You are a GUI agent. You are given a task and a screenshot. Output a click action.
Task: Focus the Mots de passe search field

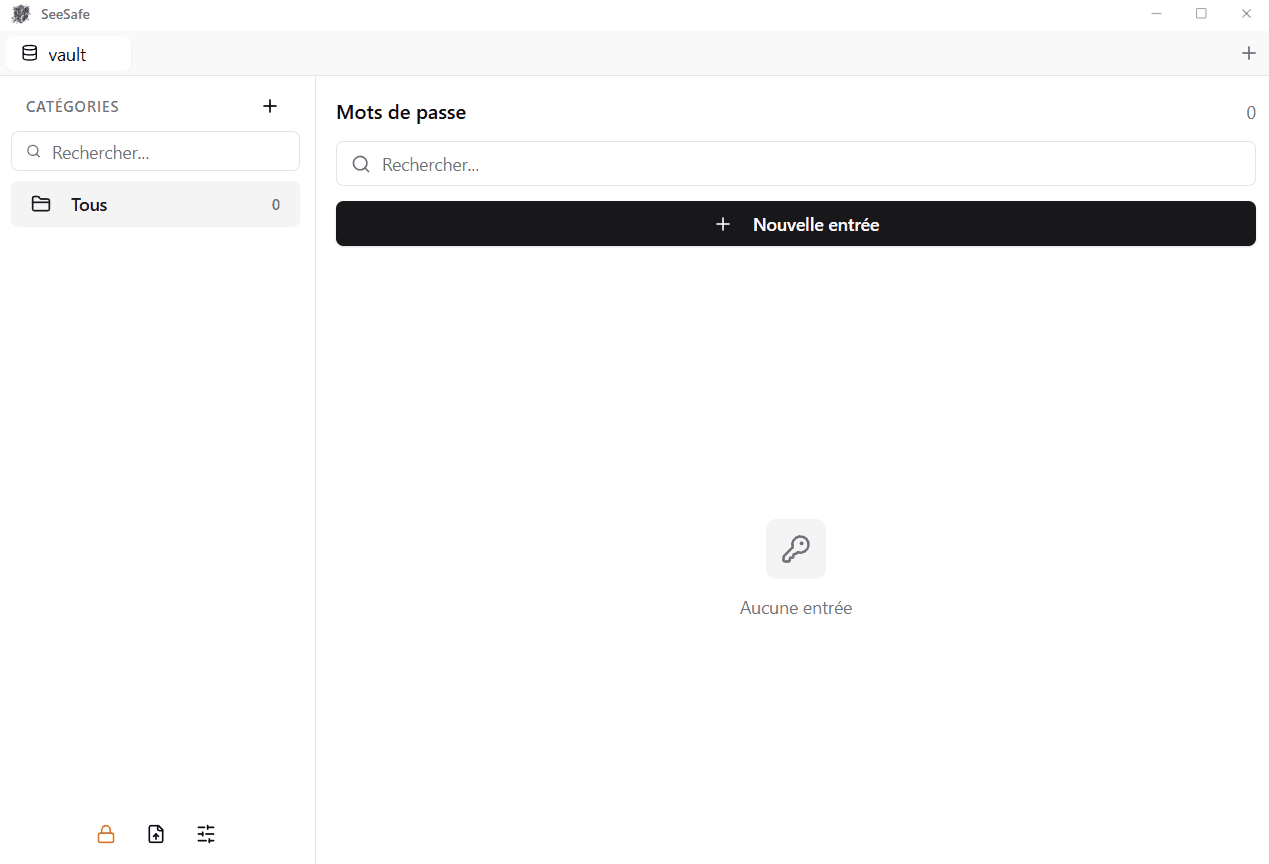point(796,164)
